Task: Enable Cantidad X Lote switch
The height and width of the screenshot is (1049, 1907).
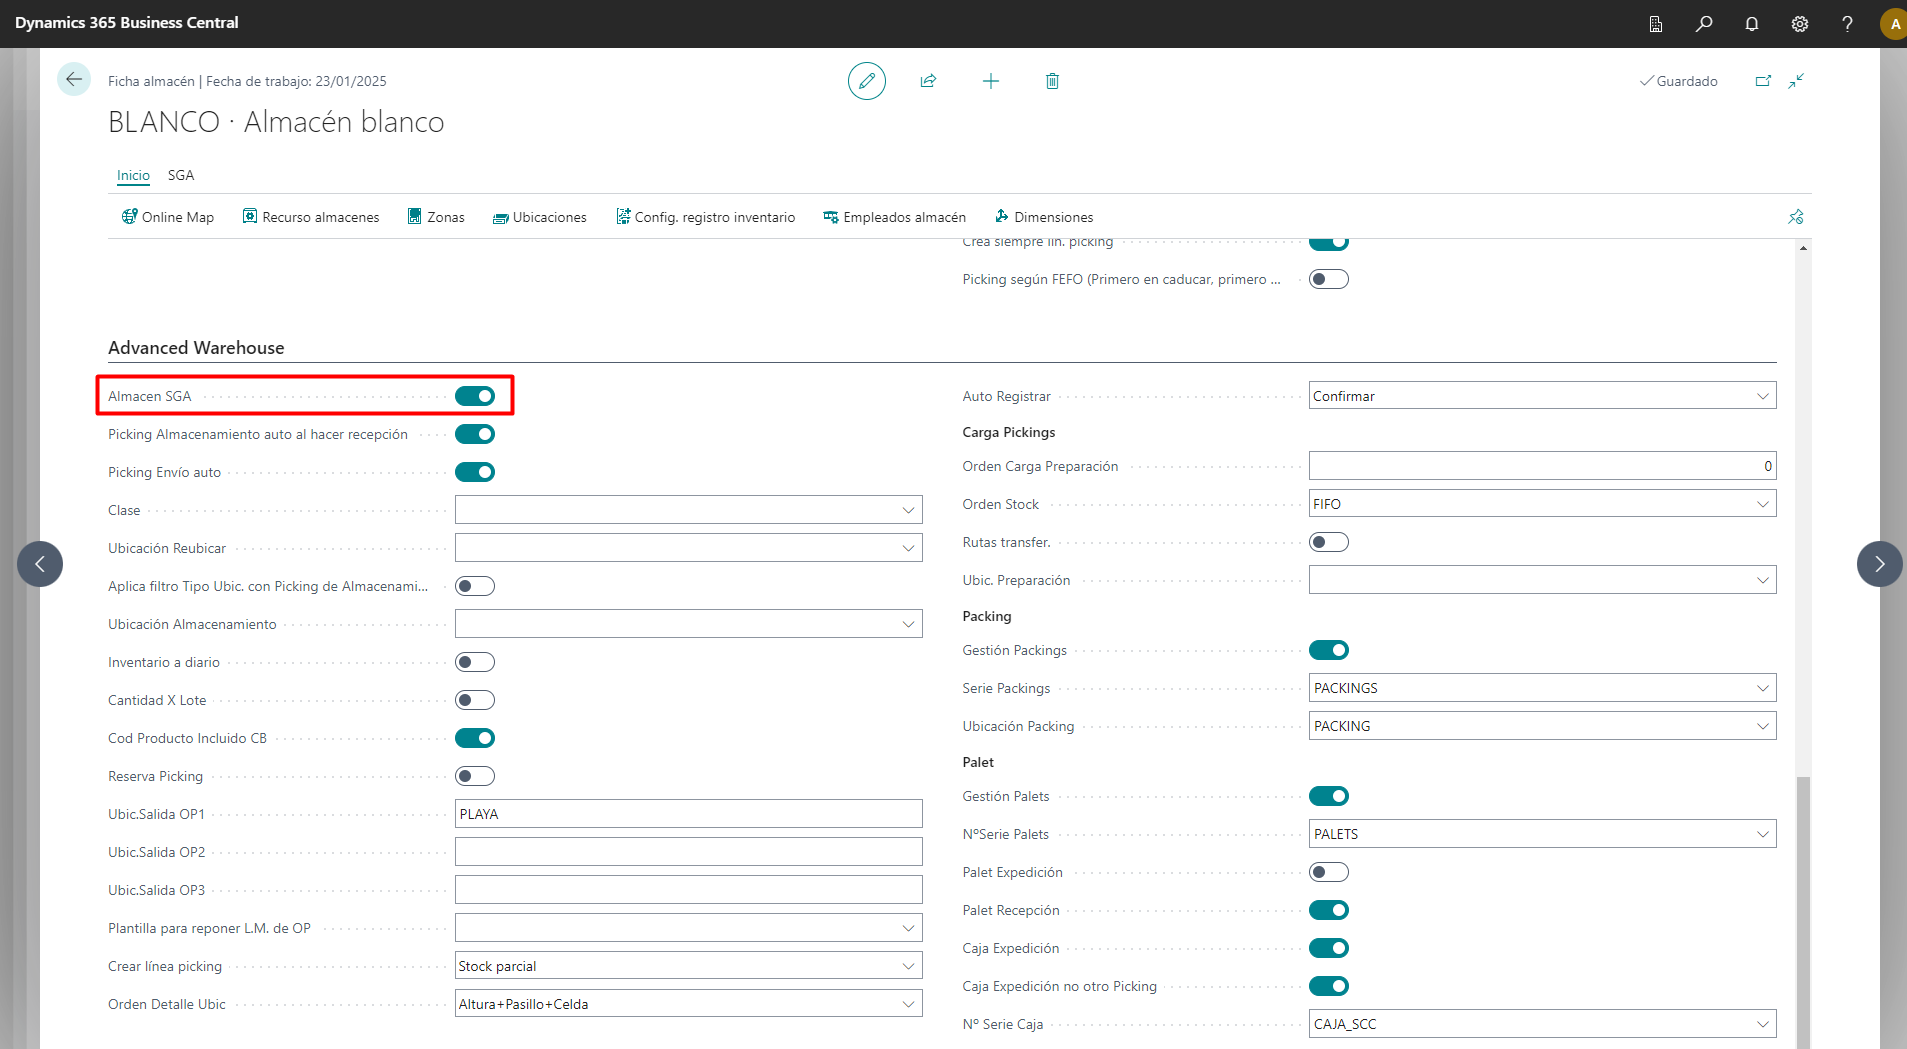Action: tap(475, 700)
